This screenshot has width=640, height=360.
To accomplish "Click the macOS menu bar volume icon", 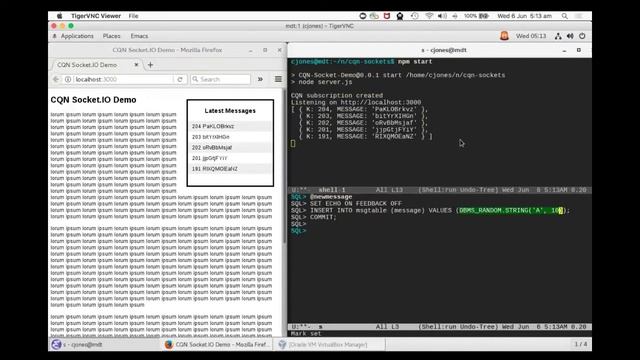I will (x=442, y=16).
